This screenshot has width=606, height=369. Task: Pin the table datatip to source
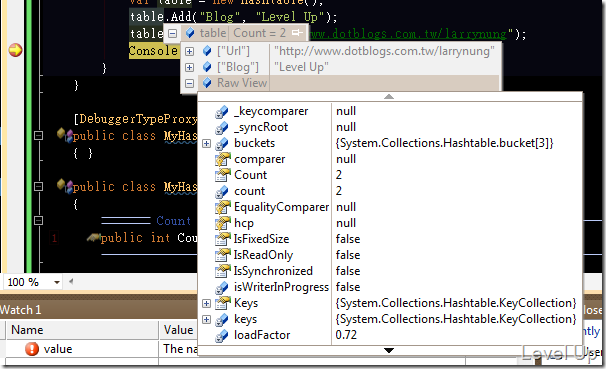click(x=297, y=33)
